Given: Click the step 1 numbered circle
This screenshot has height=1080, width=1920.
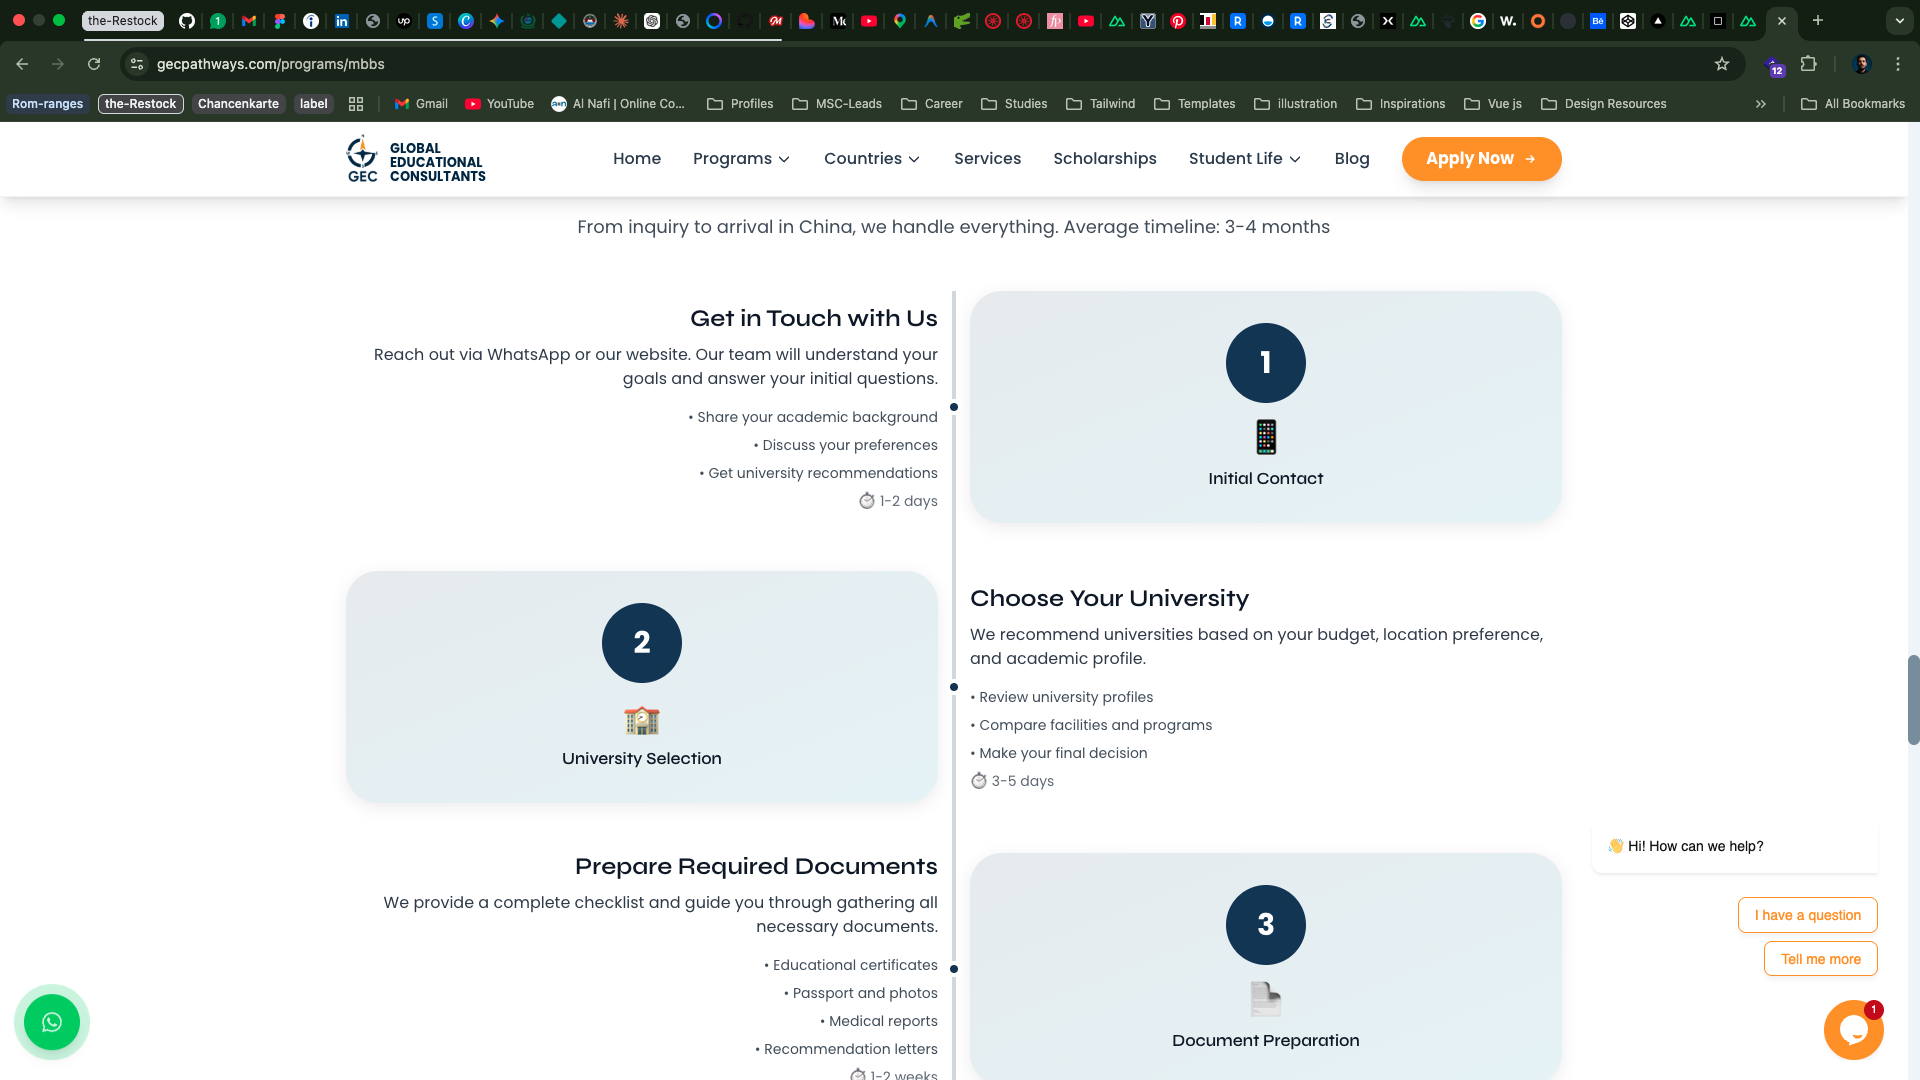Looking at the screenshot, I should pos(1265,363).
